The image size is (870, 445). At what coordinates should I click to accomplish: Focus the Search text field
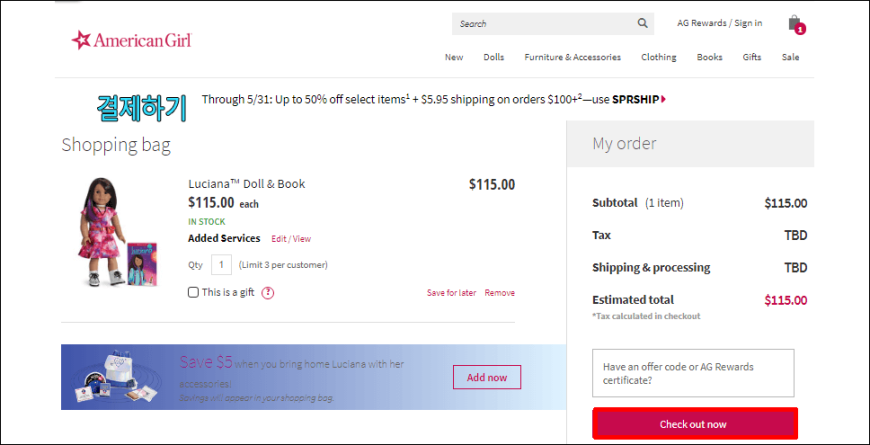tap(540, 23)
